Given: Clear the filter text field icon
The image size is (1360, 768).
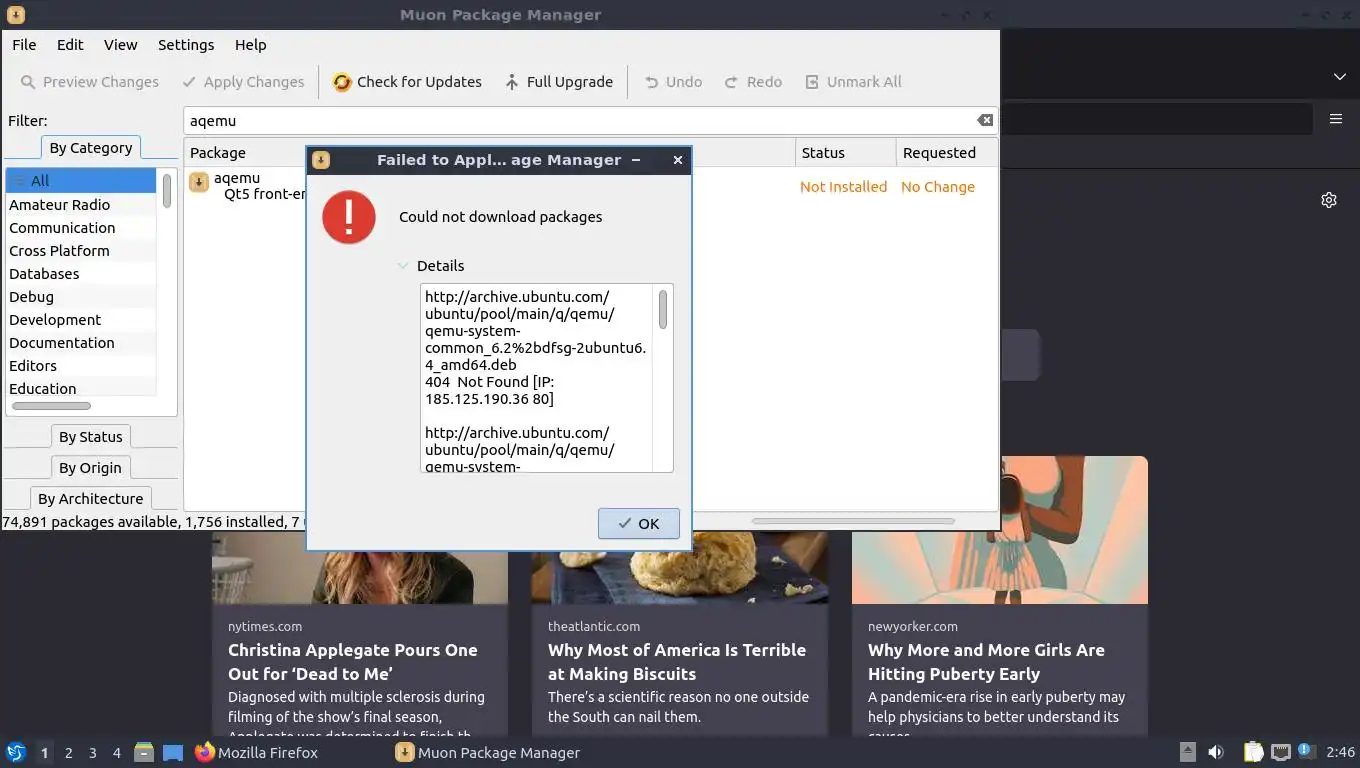Looking at the screenshot, I should (x=985, y=120).
